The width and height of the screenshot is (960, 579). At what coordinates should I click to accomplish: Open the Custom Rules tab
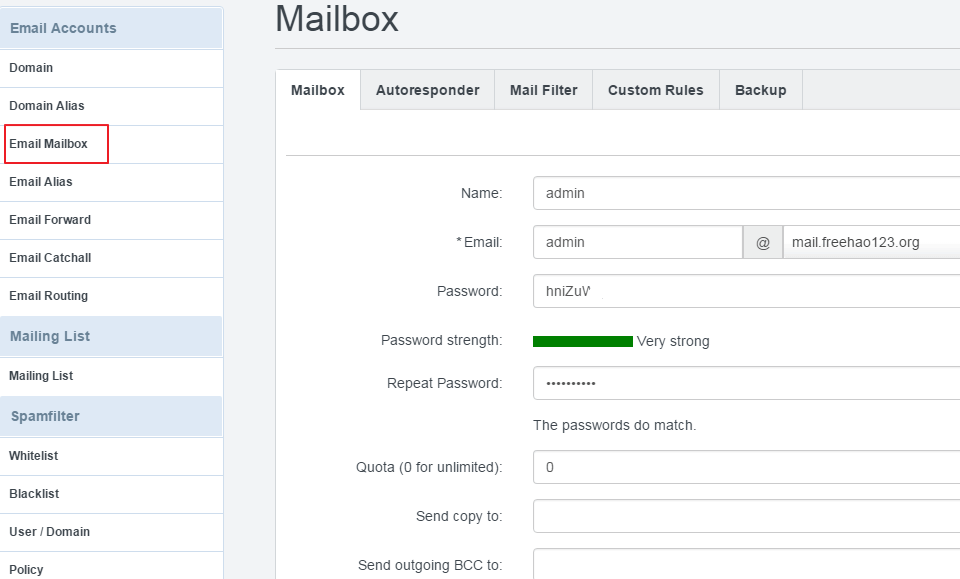point(656,90)
